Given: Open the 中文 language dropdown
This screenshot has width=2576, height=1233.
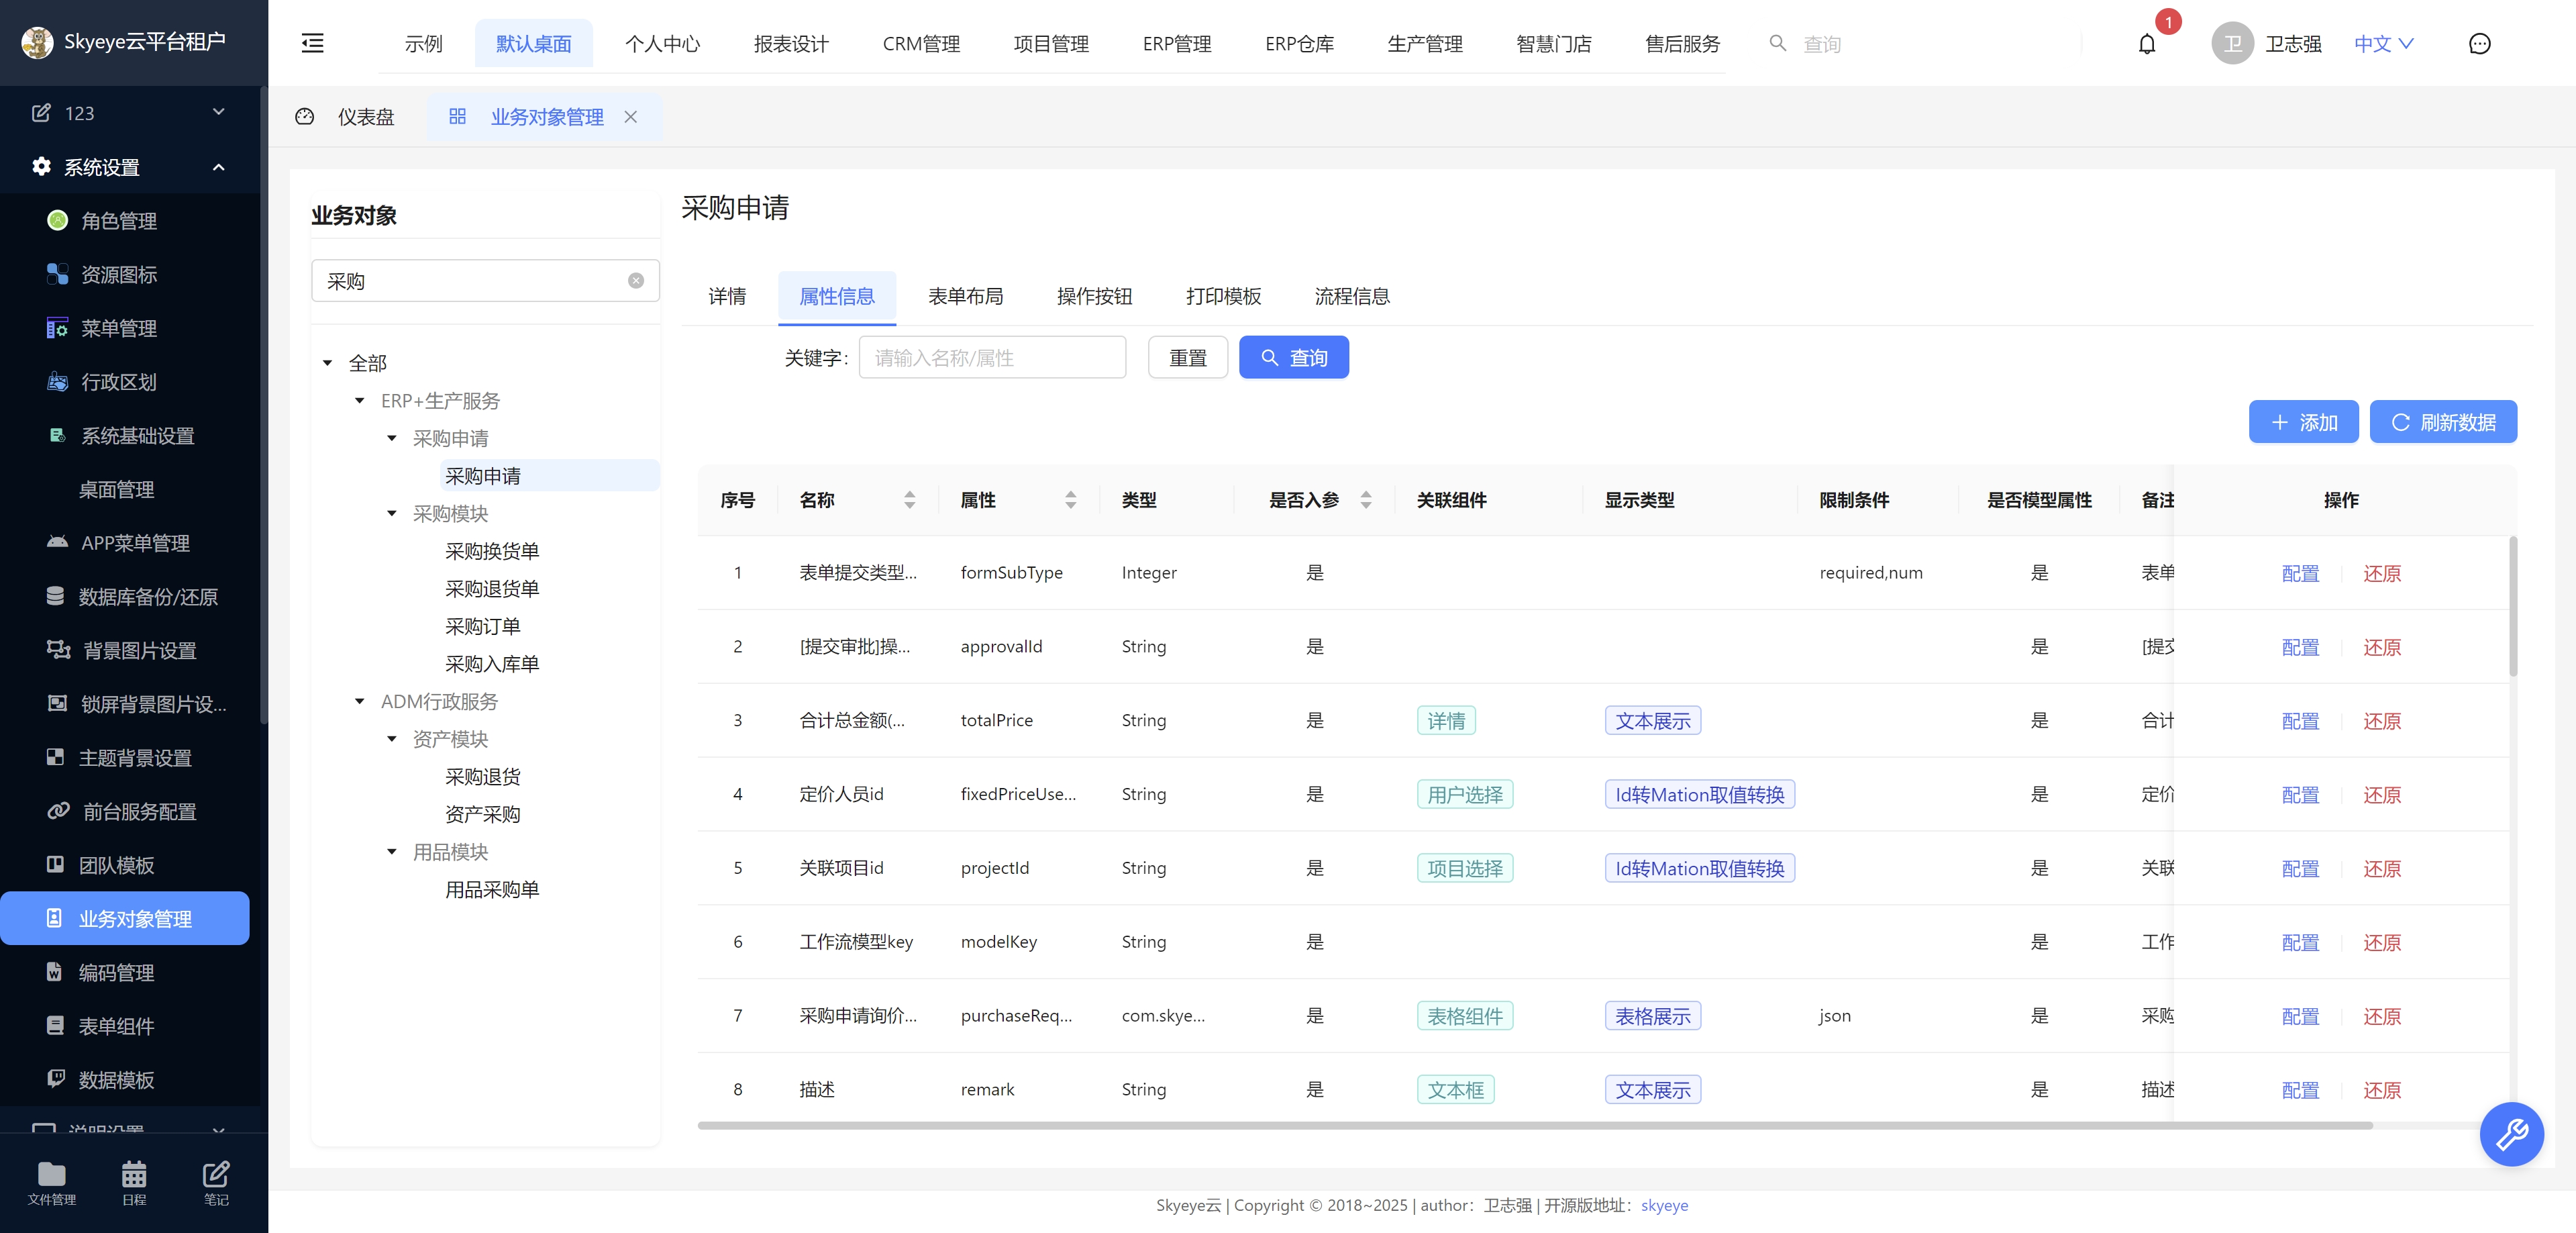Looking at the screenshot, I should [x=2383, y=43].
